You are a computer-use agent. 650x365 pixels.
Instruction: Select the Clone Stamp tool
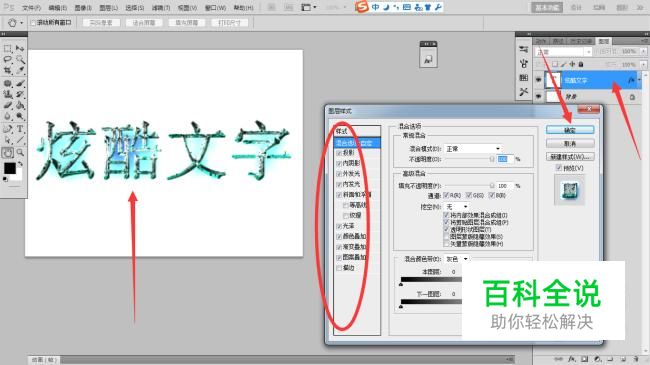tap(7, 94)
